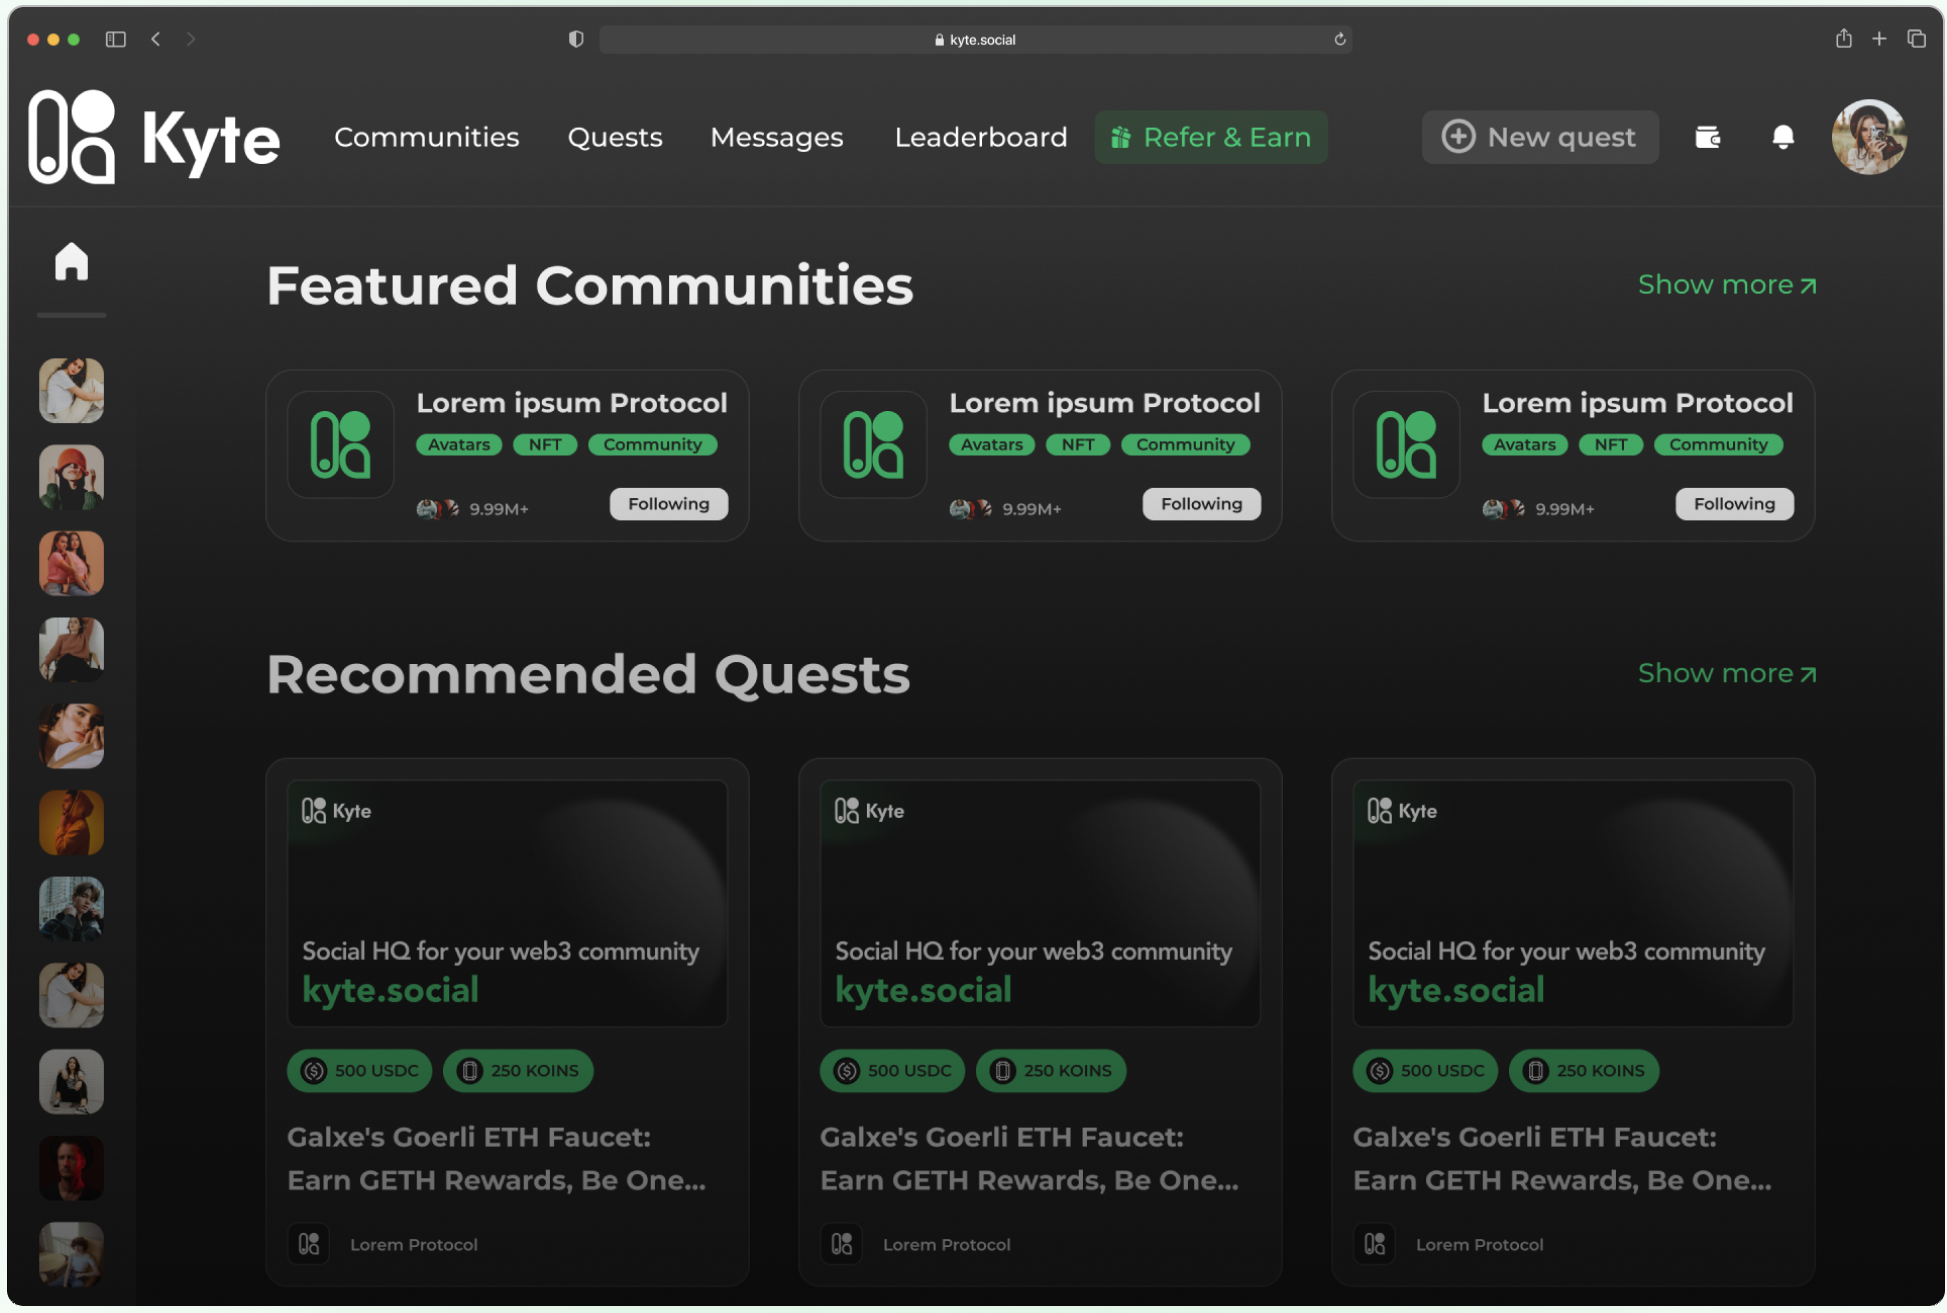
Task: Open tab overview icon in Safari
Action: click(1916, 39)
